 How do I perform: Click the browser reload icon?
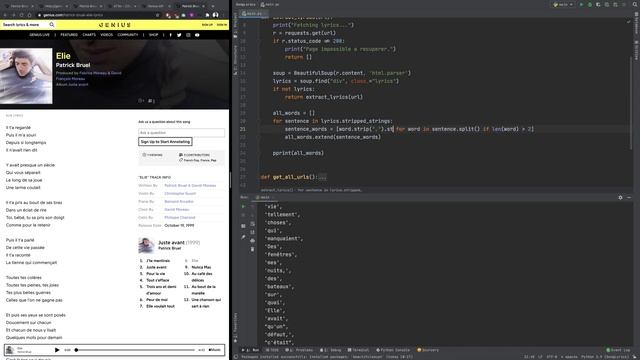pyautogui.click(x=22, y=15)
